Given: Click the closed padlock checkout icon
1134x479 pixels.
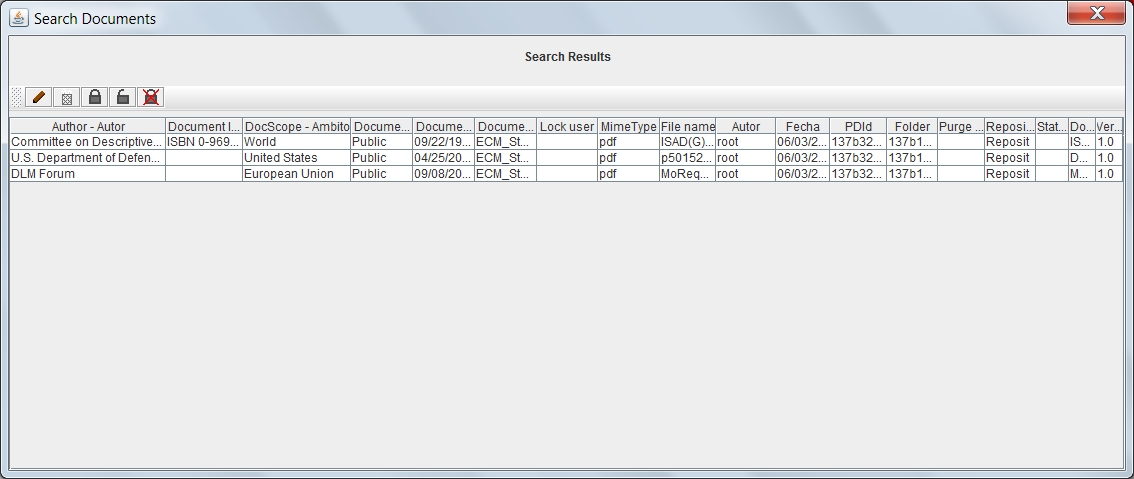Looking at the screenshot, I should tap(95, 97).
